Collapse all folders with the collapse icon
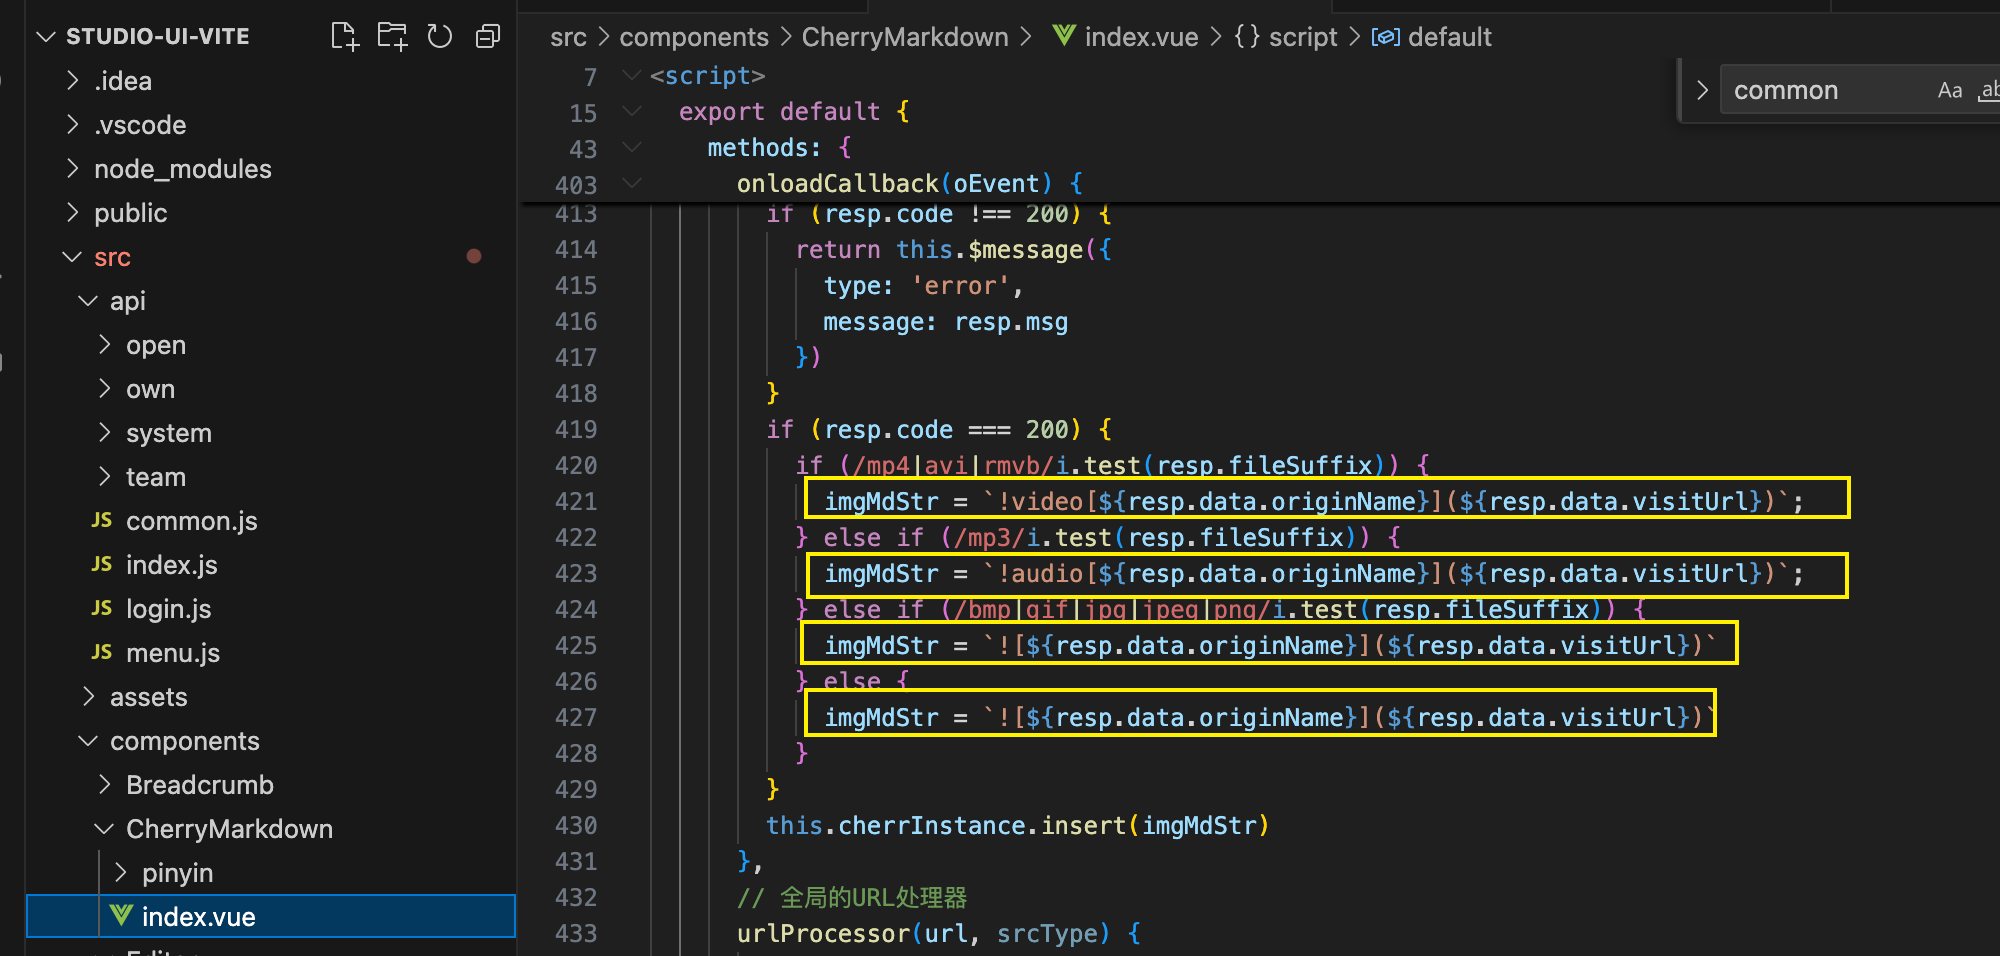 pos(488,37)
